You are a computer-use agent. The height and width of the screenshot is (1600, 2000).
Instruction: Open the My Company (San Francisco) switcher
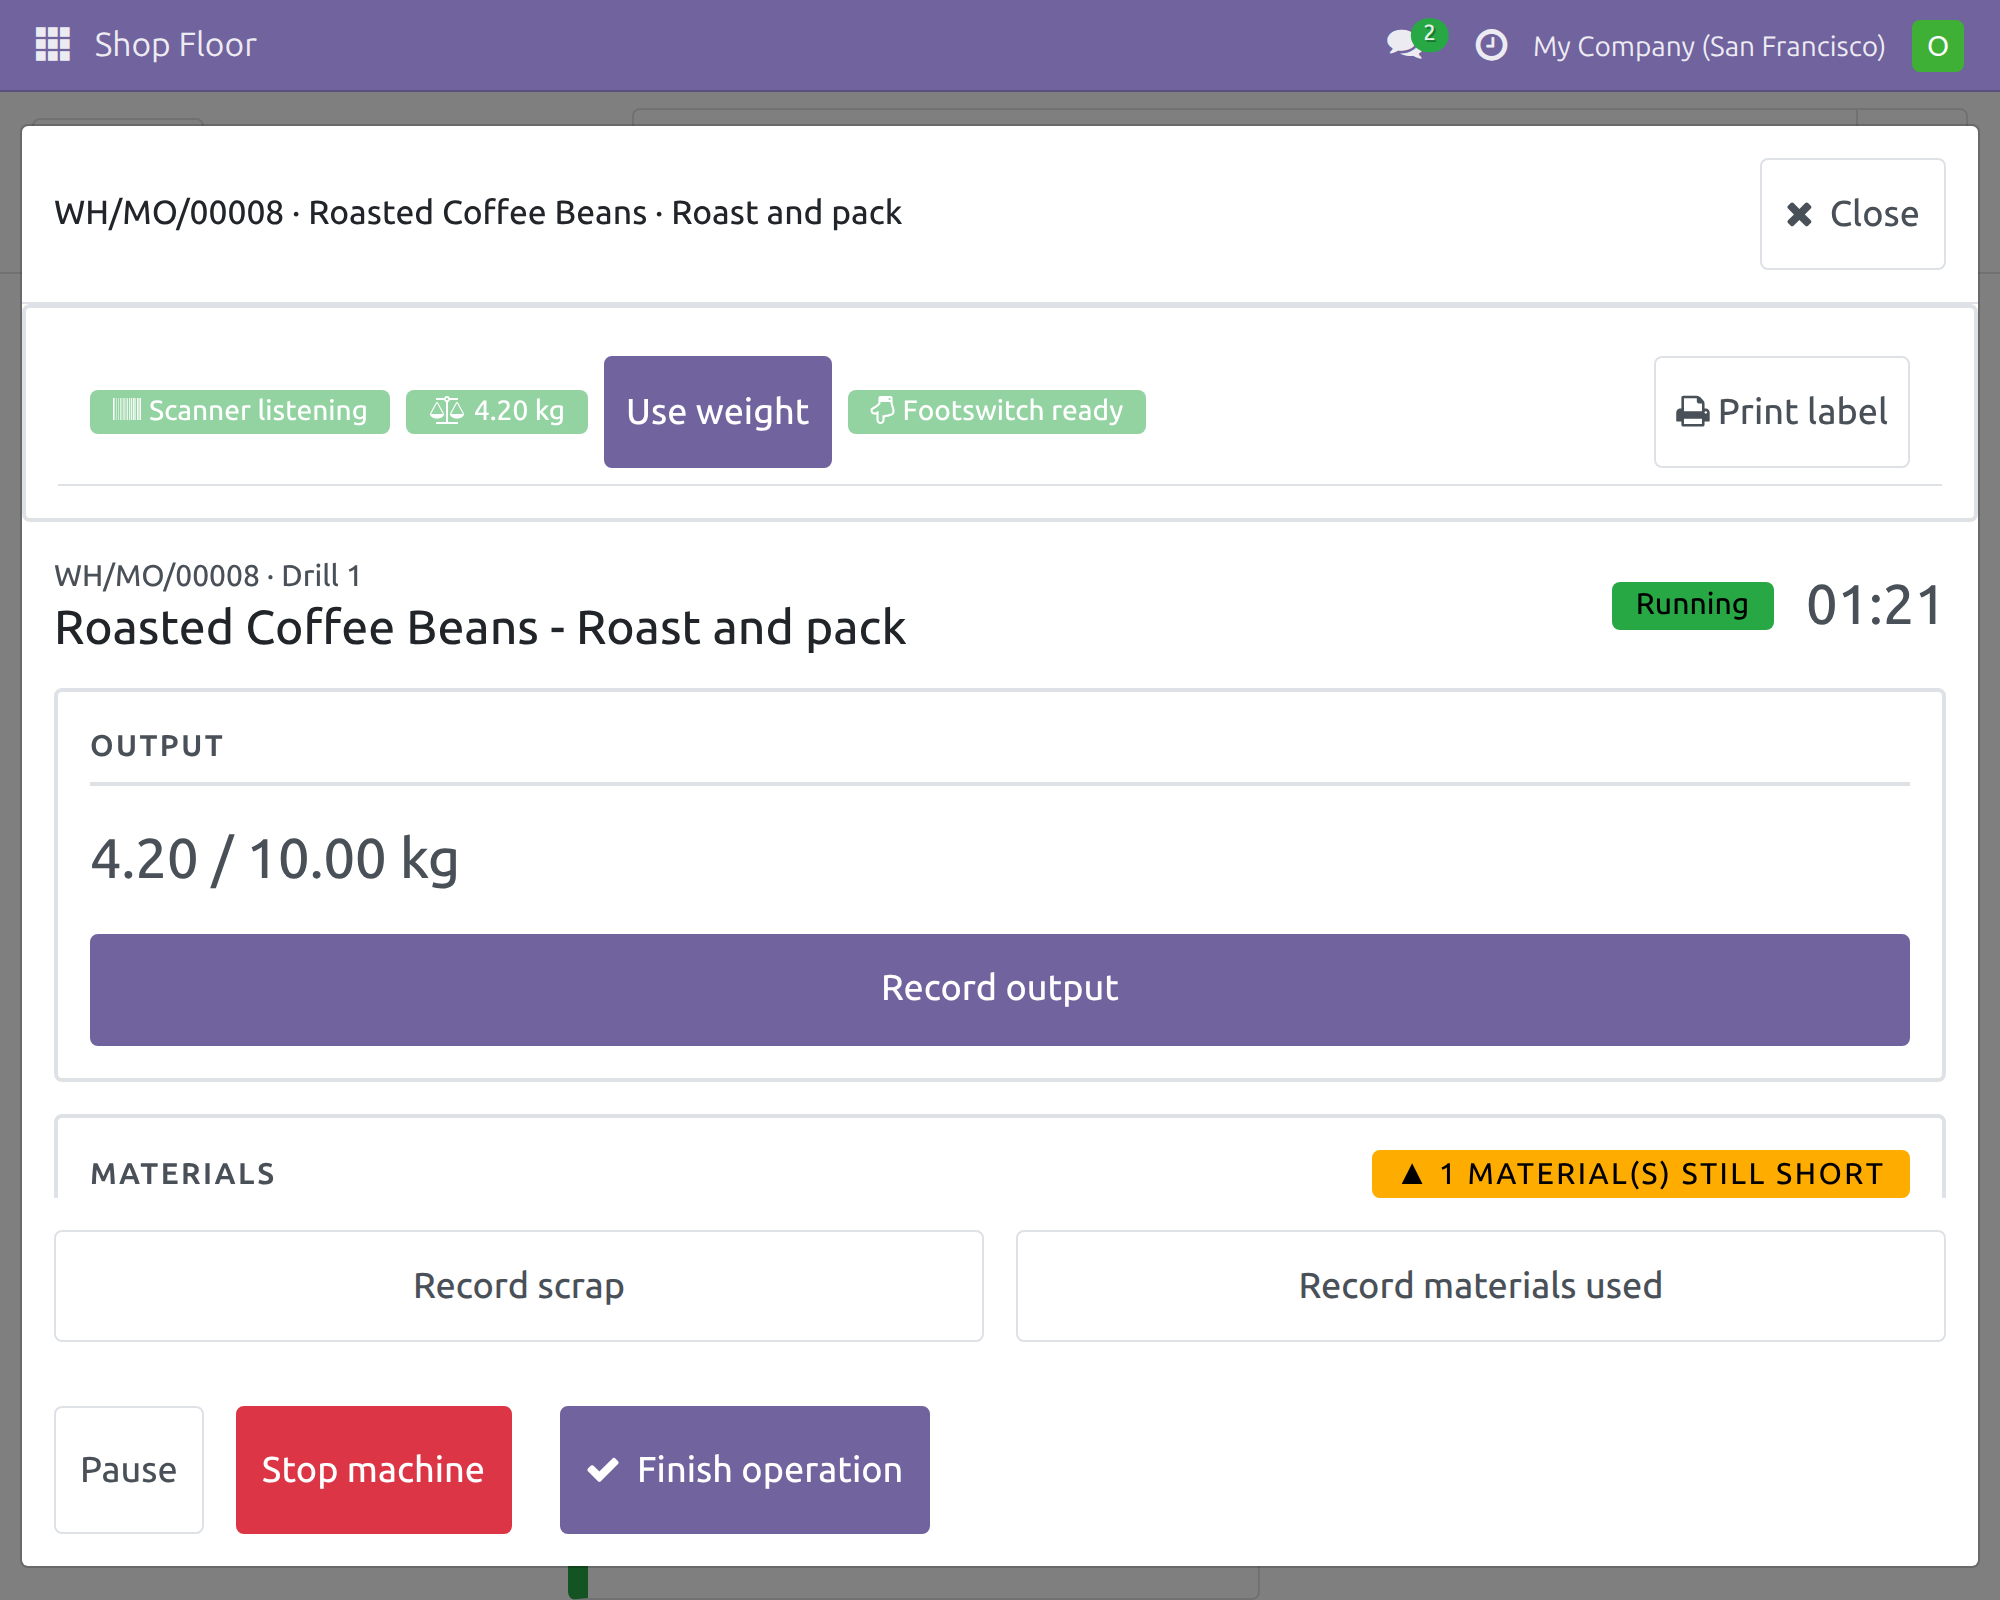[1709, 46]
